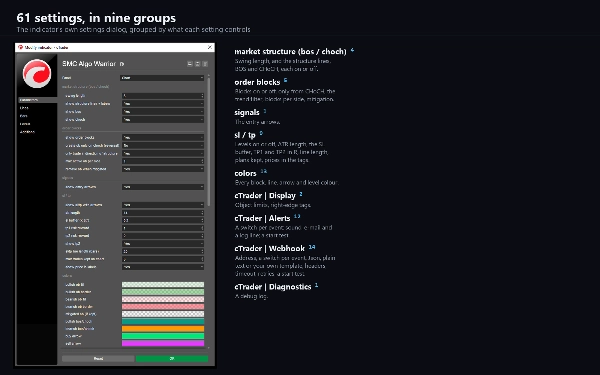
Task: Click the 'order blocks' group heading
Action: [257, 82]
